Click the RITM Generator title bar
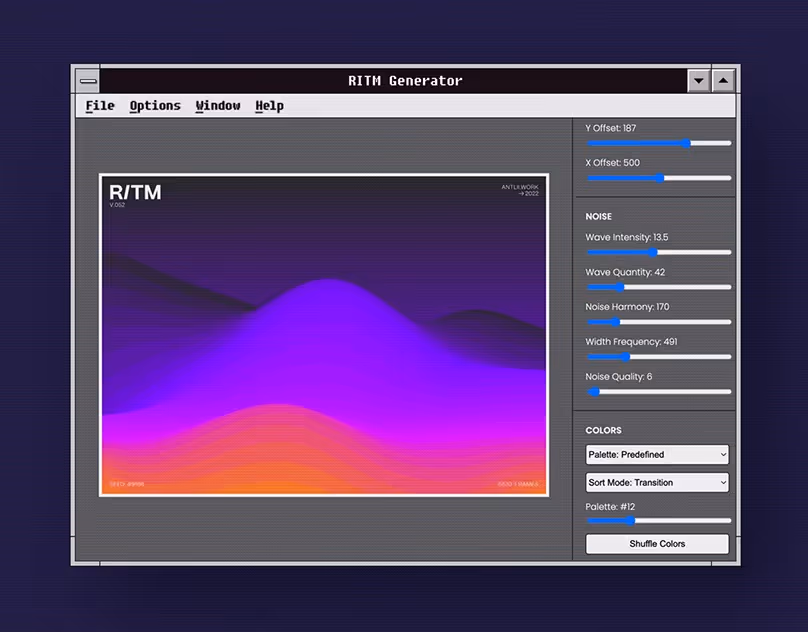 point(405,81)
